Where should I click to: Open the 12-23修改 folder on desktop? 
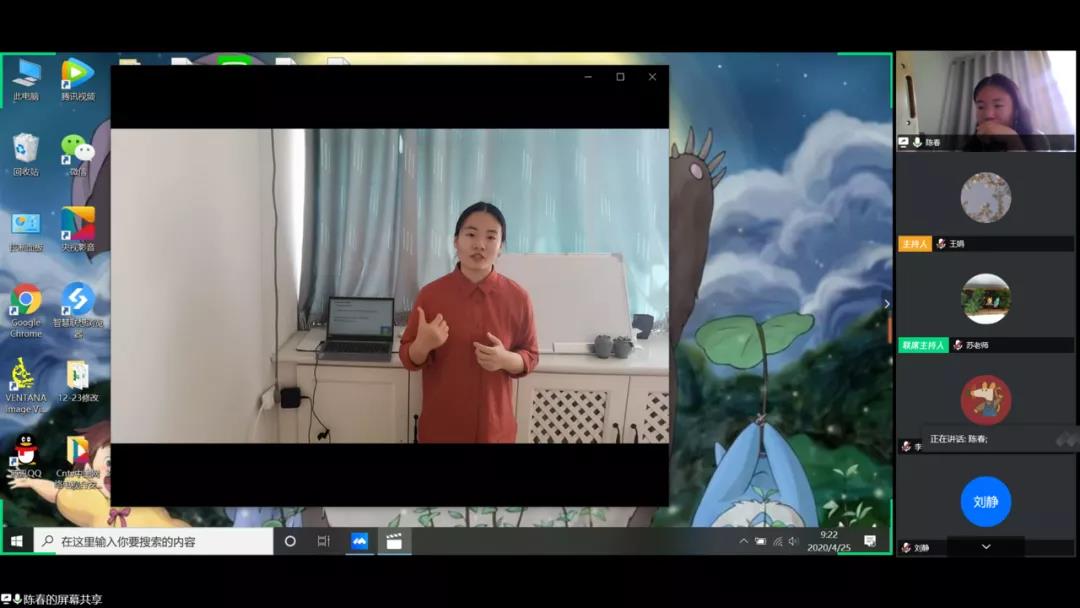click(x=77, y=377)
